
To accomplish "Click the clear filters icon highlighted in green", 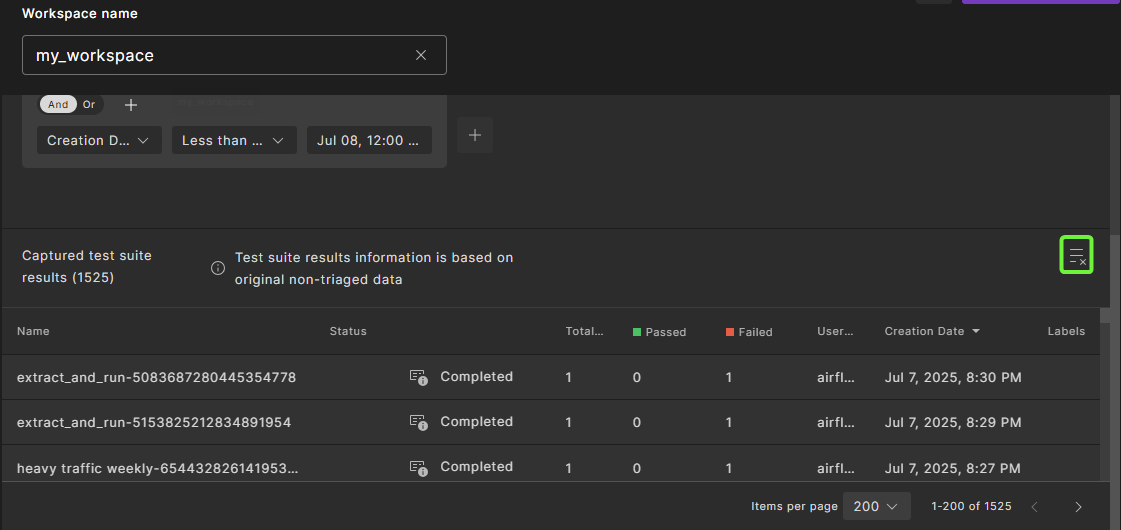I will point(1076,255).
